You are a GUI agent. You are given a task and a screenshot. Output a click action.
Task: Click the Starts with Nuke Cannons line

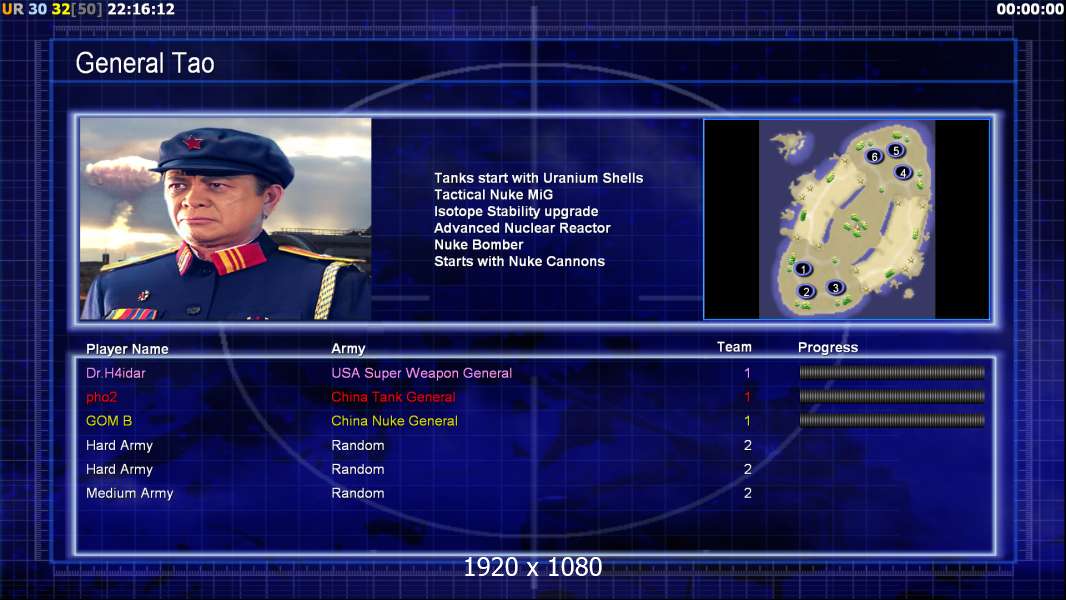click(519, 262)
